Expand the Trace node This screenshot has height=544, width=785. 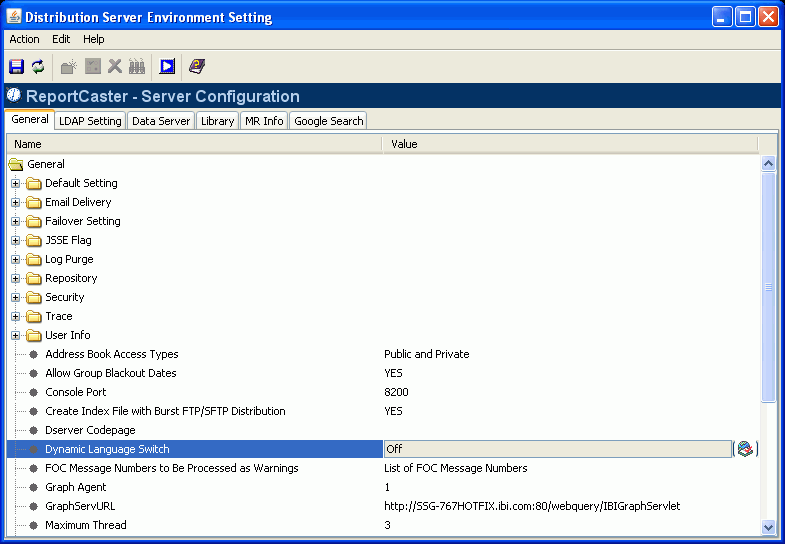(x=16, y=316)
